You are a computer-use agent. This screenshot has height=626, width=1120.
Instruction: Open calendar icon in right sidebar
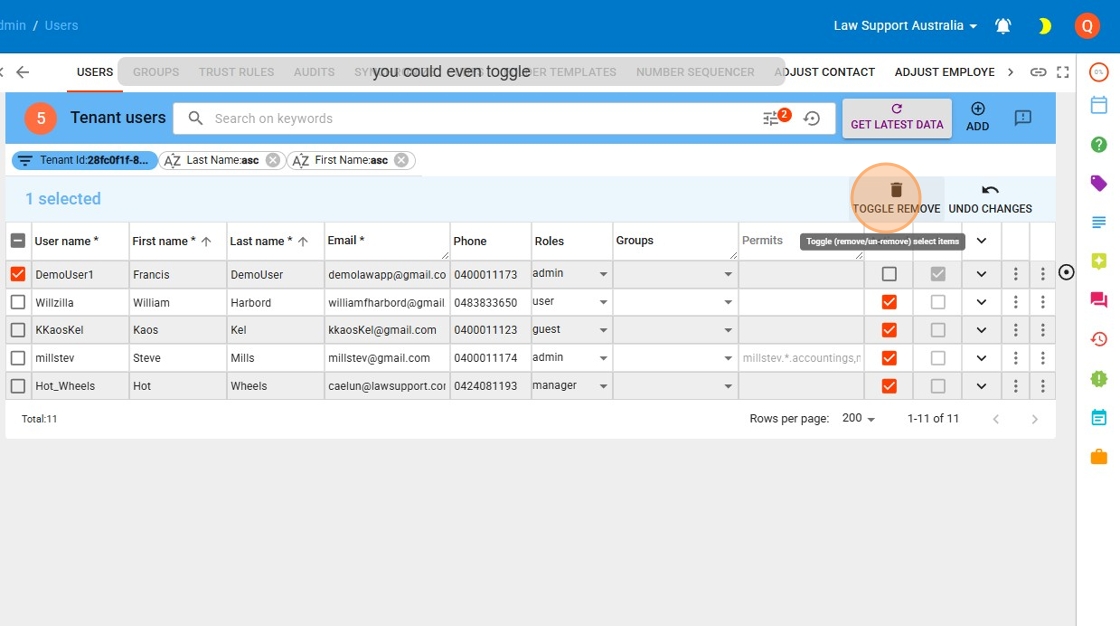pyautogui.click(x=1099, y=105)
